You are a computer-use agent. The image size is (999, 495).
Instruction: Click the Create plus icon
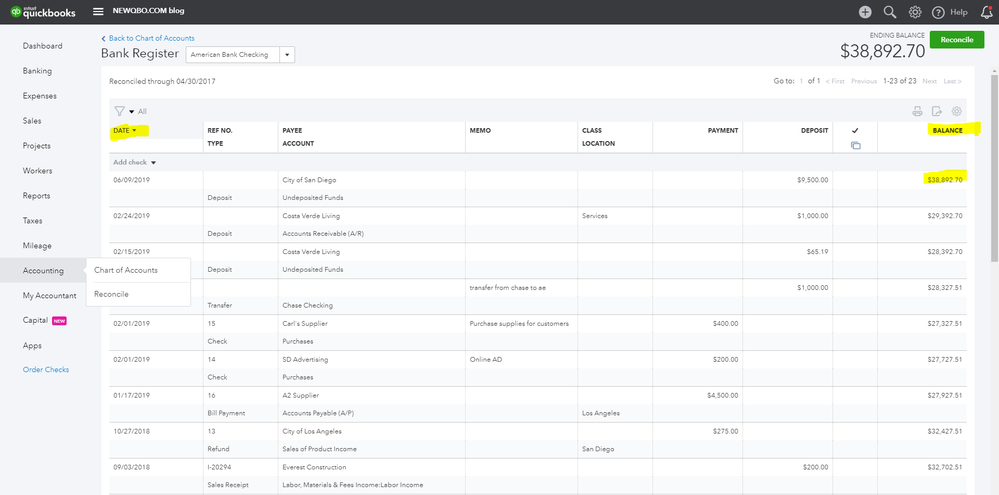click(x=865, y=12)
